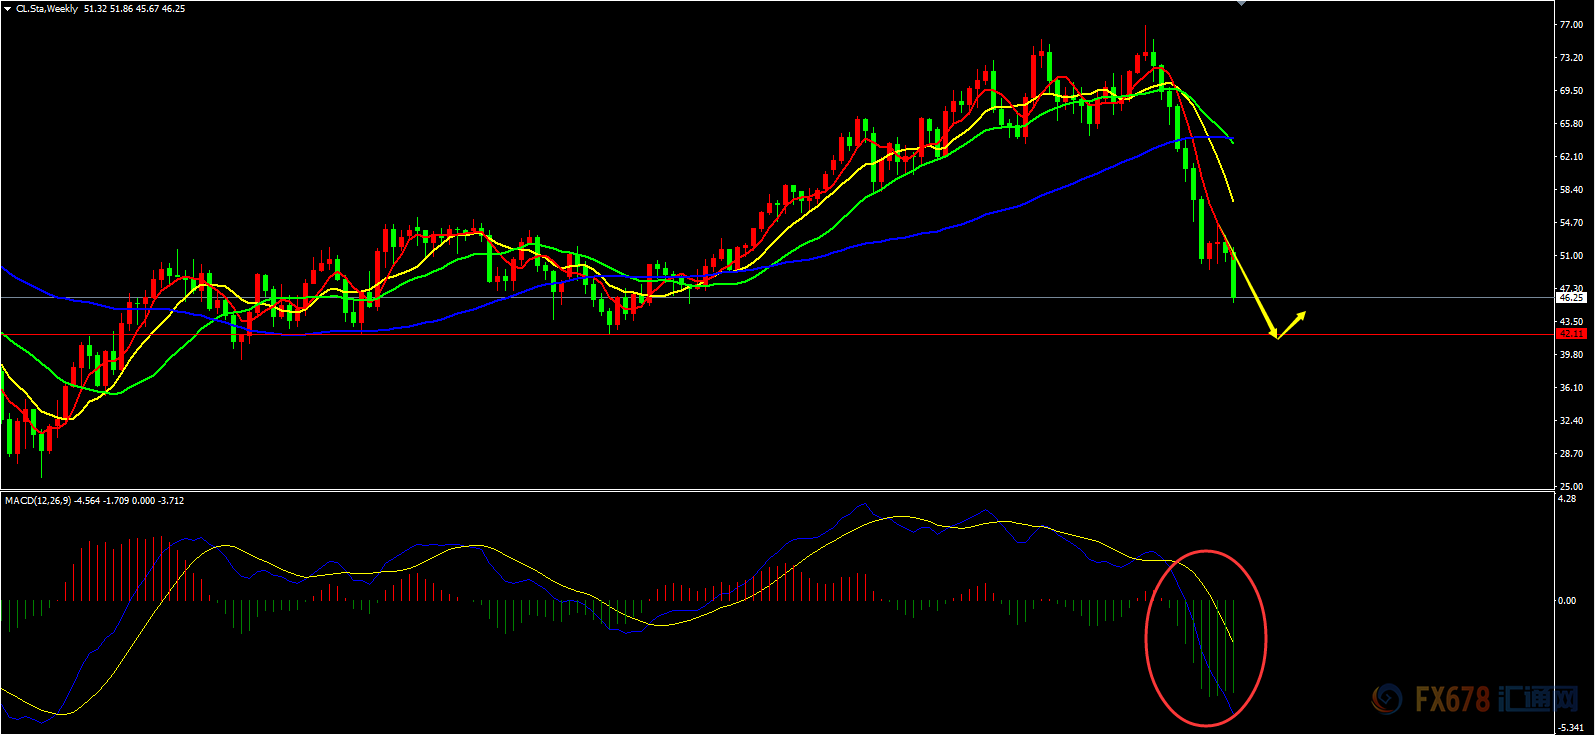Click the white current price tag 46.25
The width and height of the screenshot is (1596, 735).
point(1572,297)
